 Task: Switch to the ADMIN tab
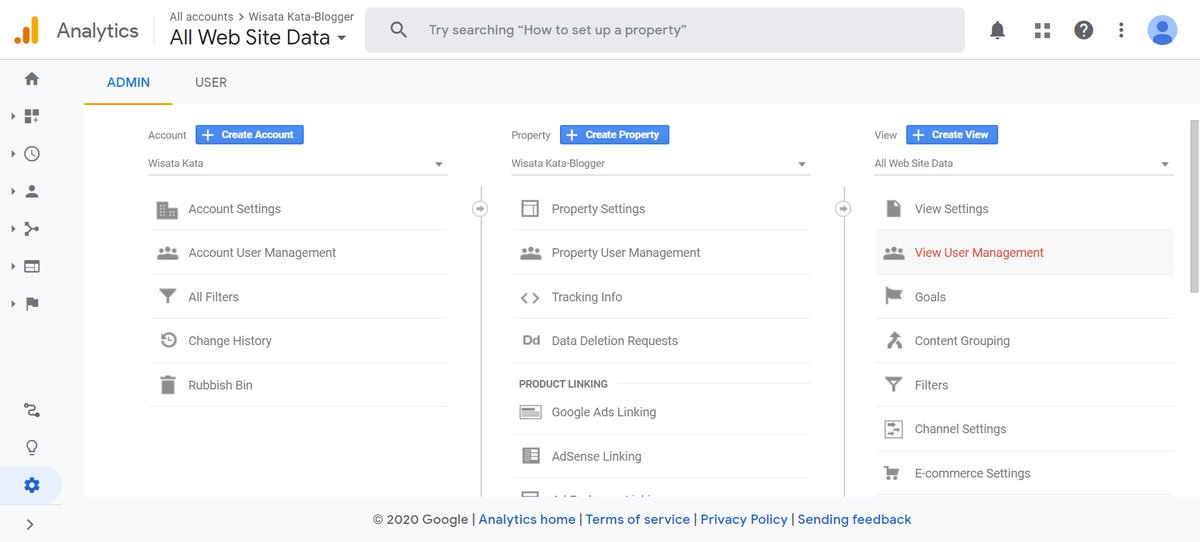(128, 82)
